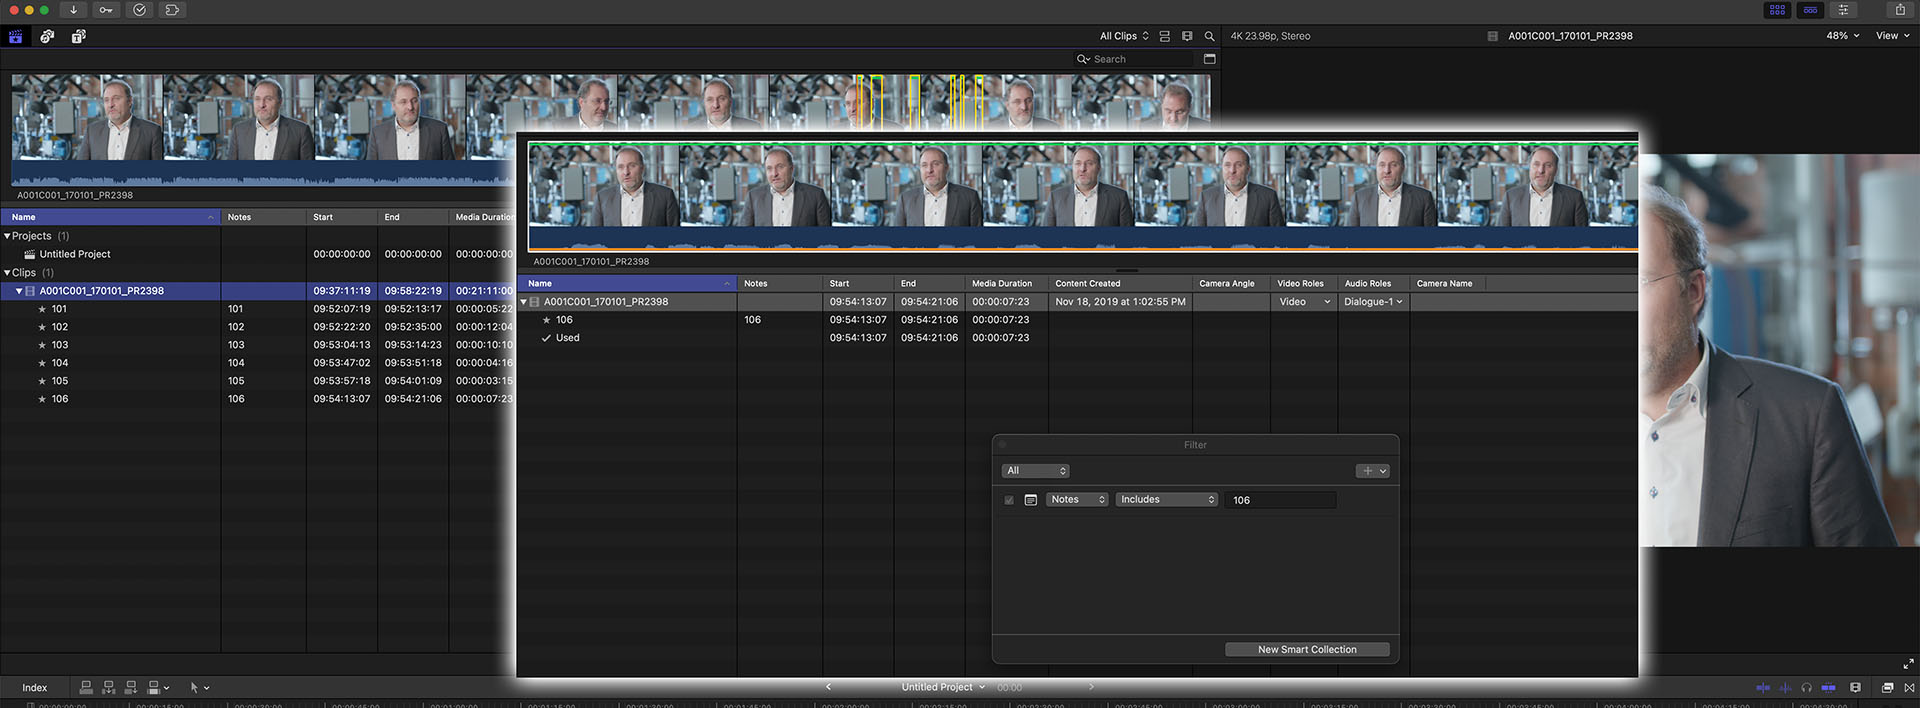Show Background Tasks checkmark icon
This screenshot has height=708, width=1920.
[139, 10]
